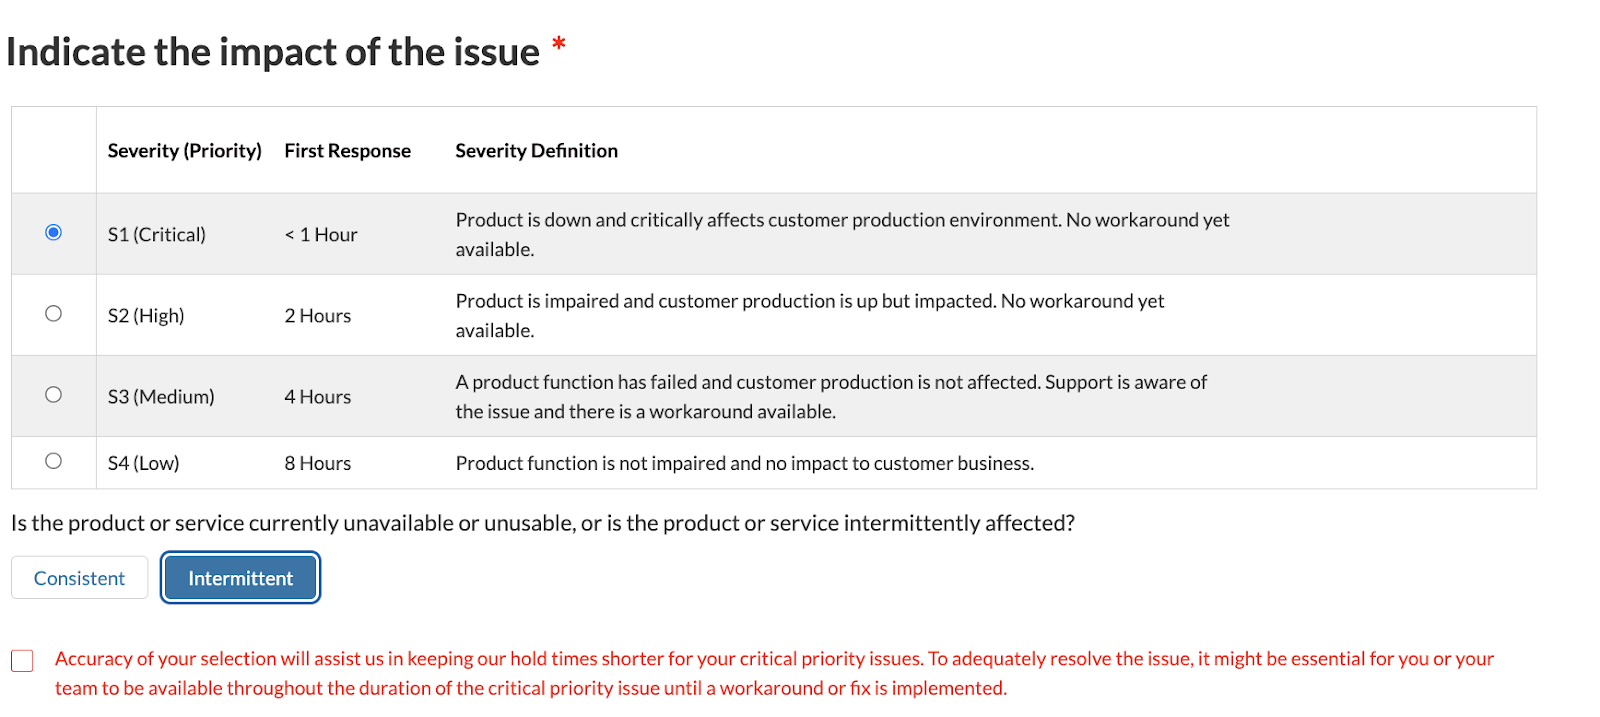This screenshot has height=717, width=1600.
Task: Click the "S1 (Critical)" label text
Action: click(x=157, y=235)
